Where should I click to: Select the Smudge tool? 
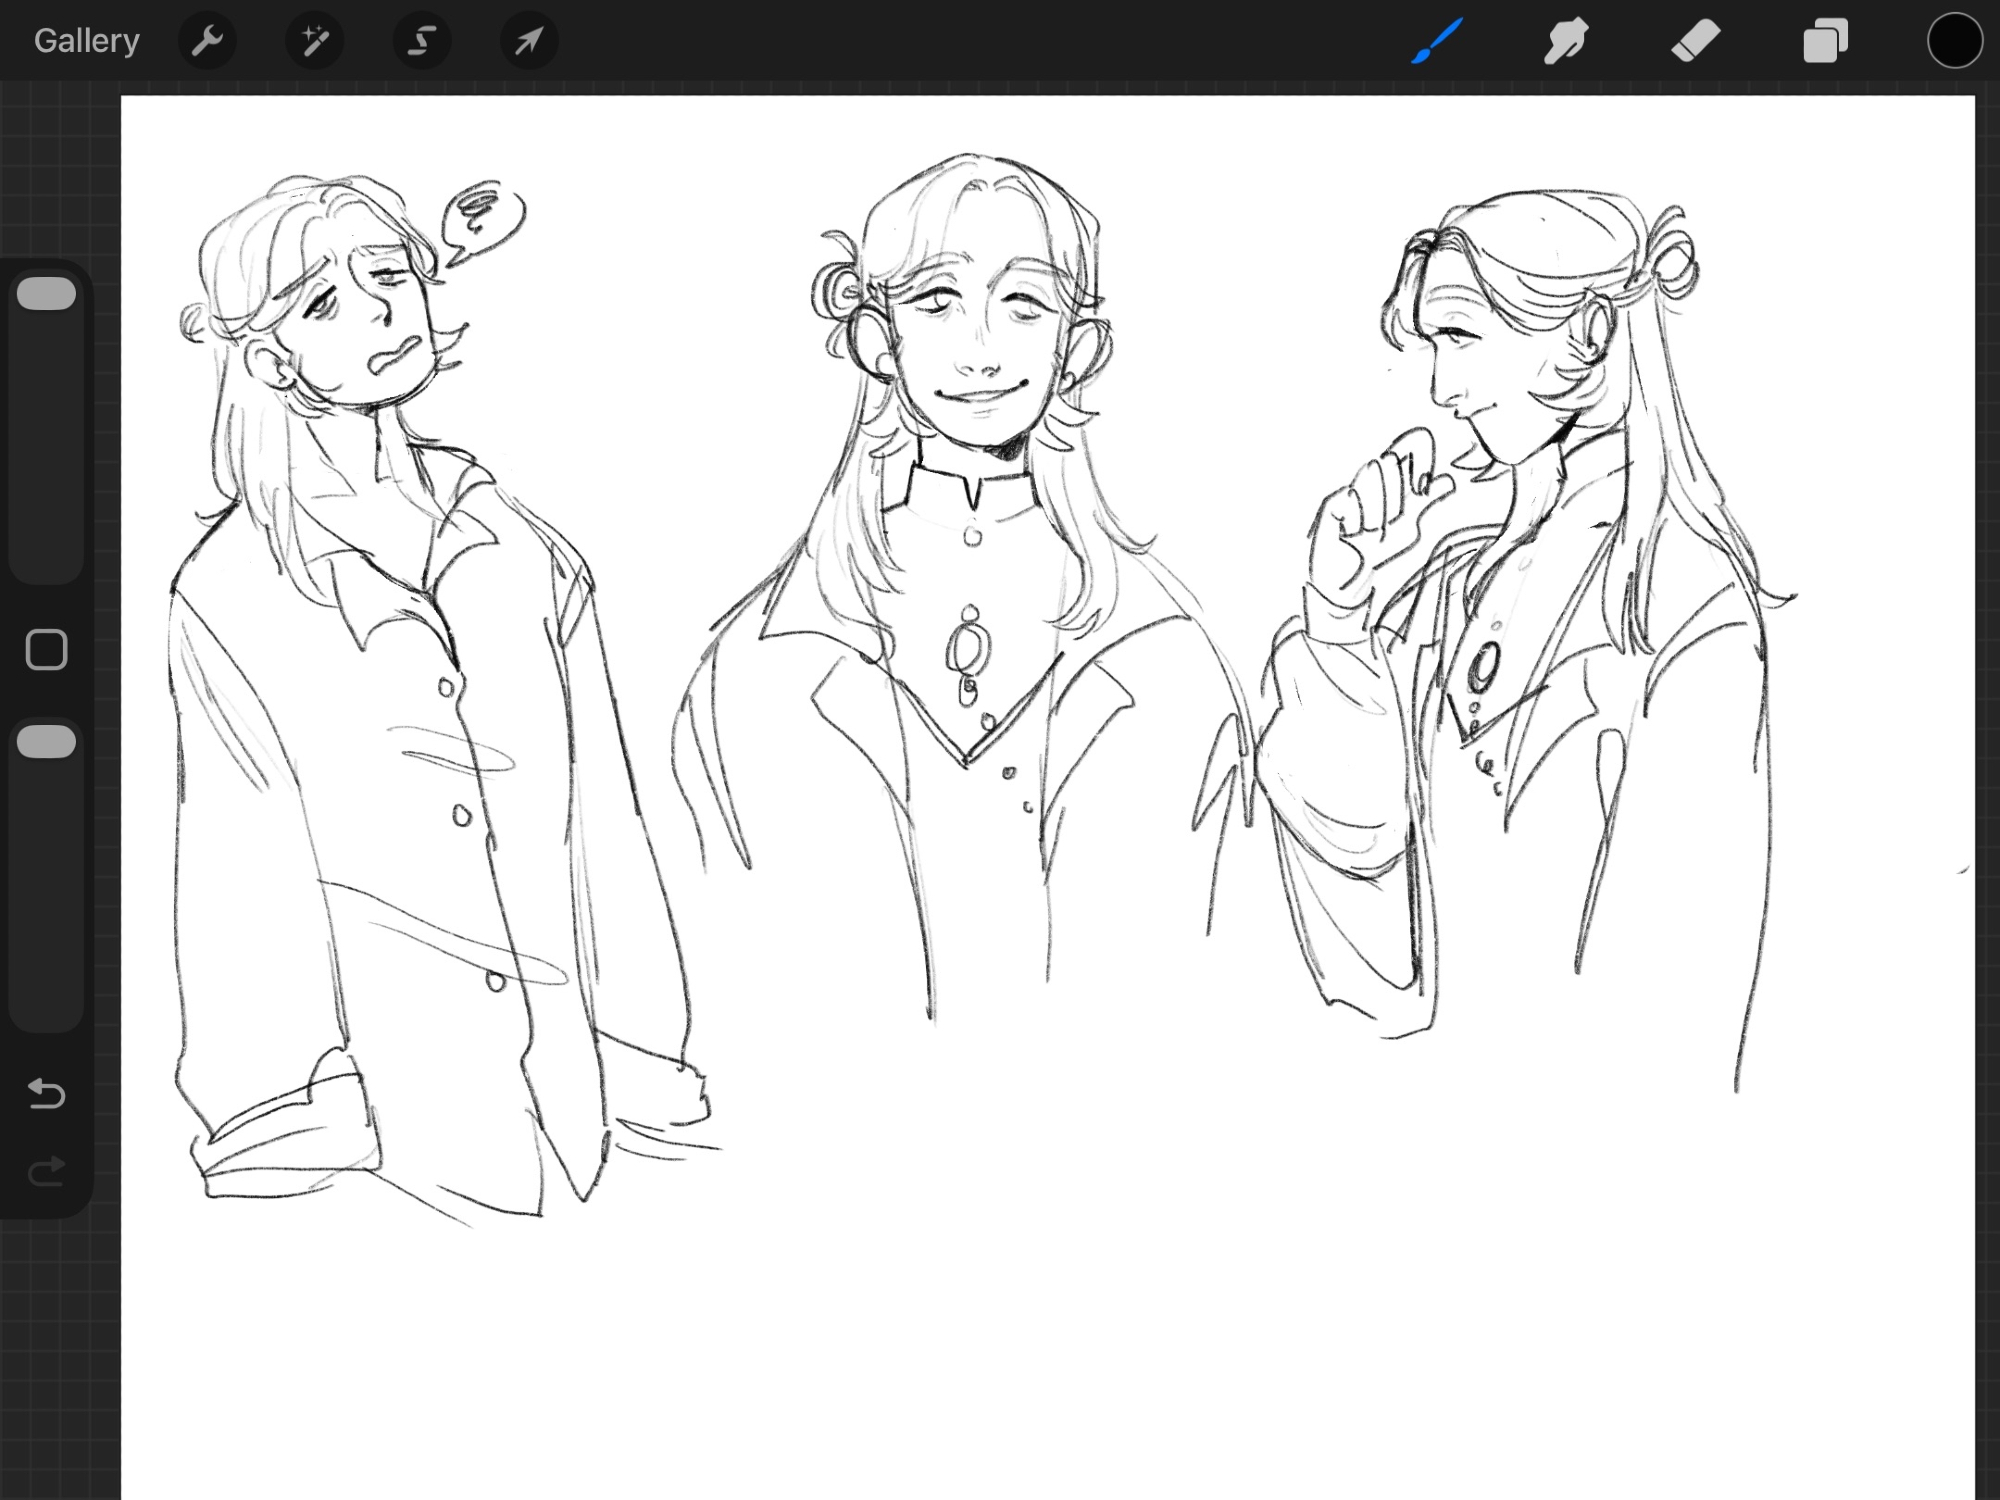coord(1565,41)
